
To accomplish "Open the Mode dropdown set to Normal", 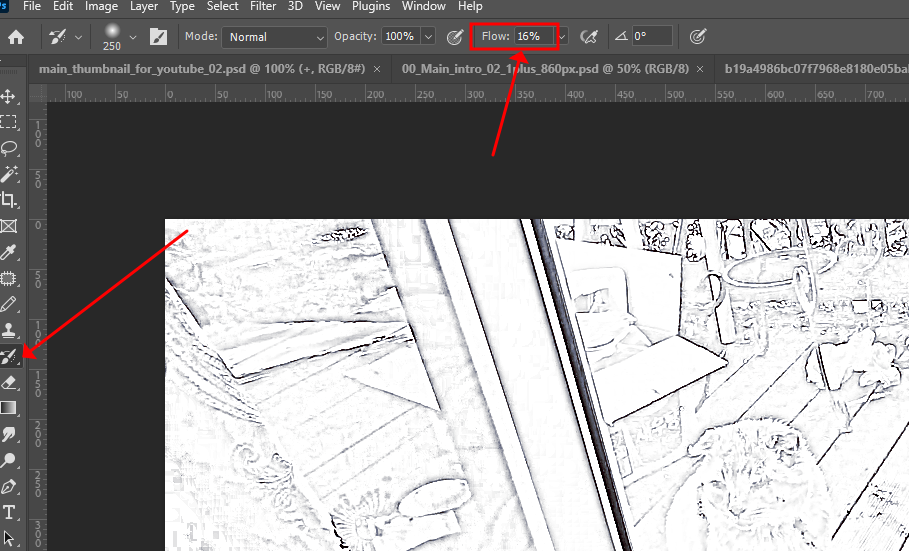I will click(274, 37).
